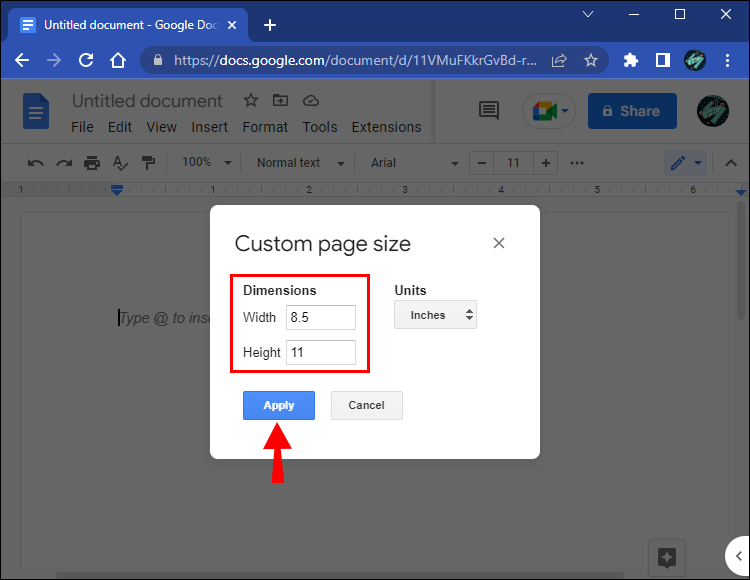Open the Arial font dropdown

(x=414, y=163)
